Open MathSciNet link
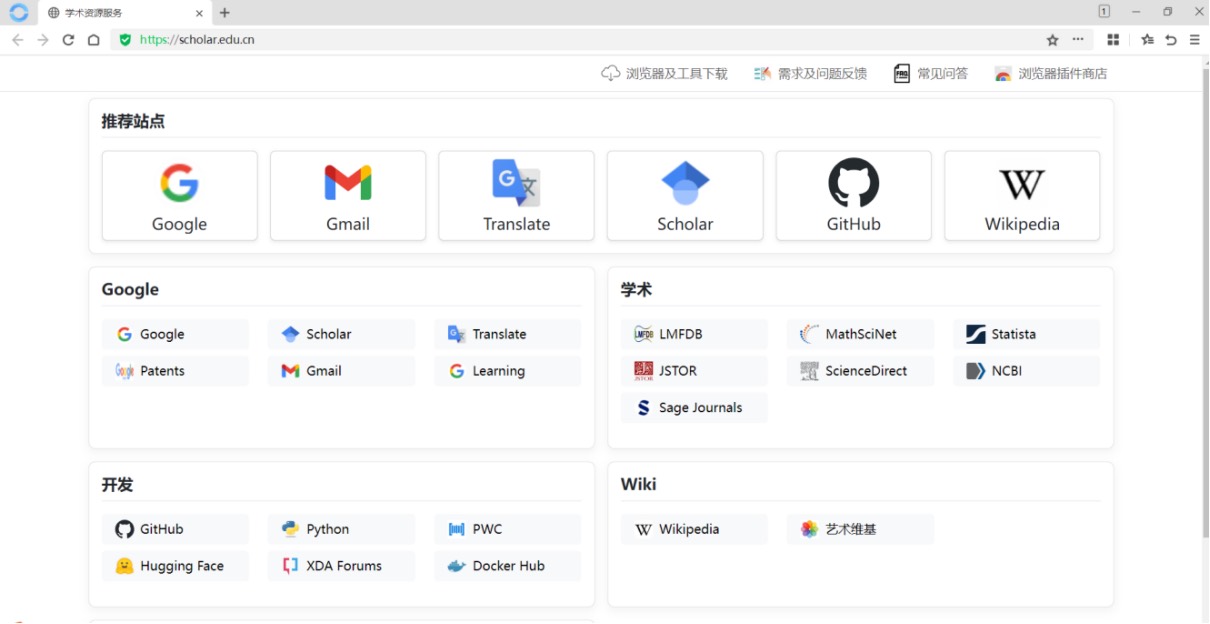 tap(861, 334)
